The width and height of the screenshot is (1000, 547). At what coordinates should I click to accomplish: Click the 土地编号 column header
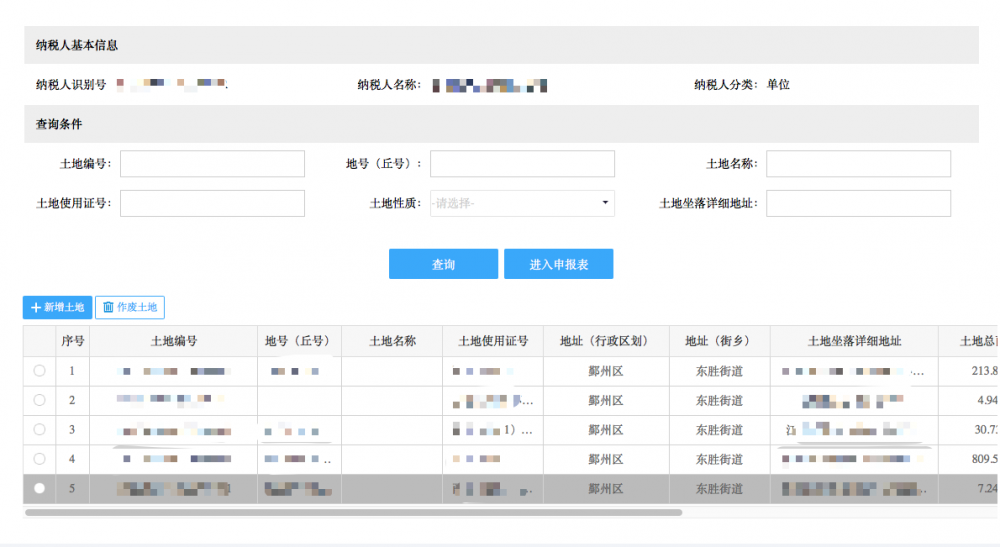click(x=173, y=341)
